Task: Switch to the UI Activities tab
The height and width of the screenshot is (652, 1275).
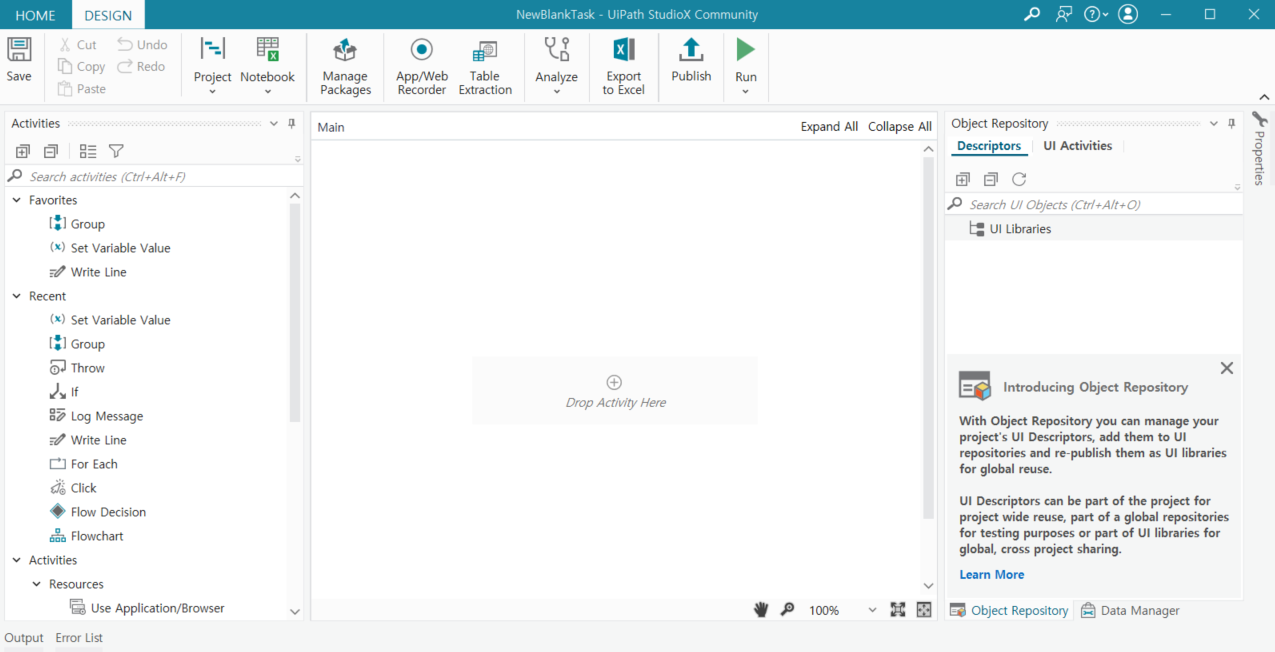Action: point(1077,146)
